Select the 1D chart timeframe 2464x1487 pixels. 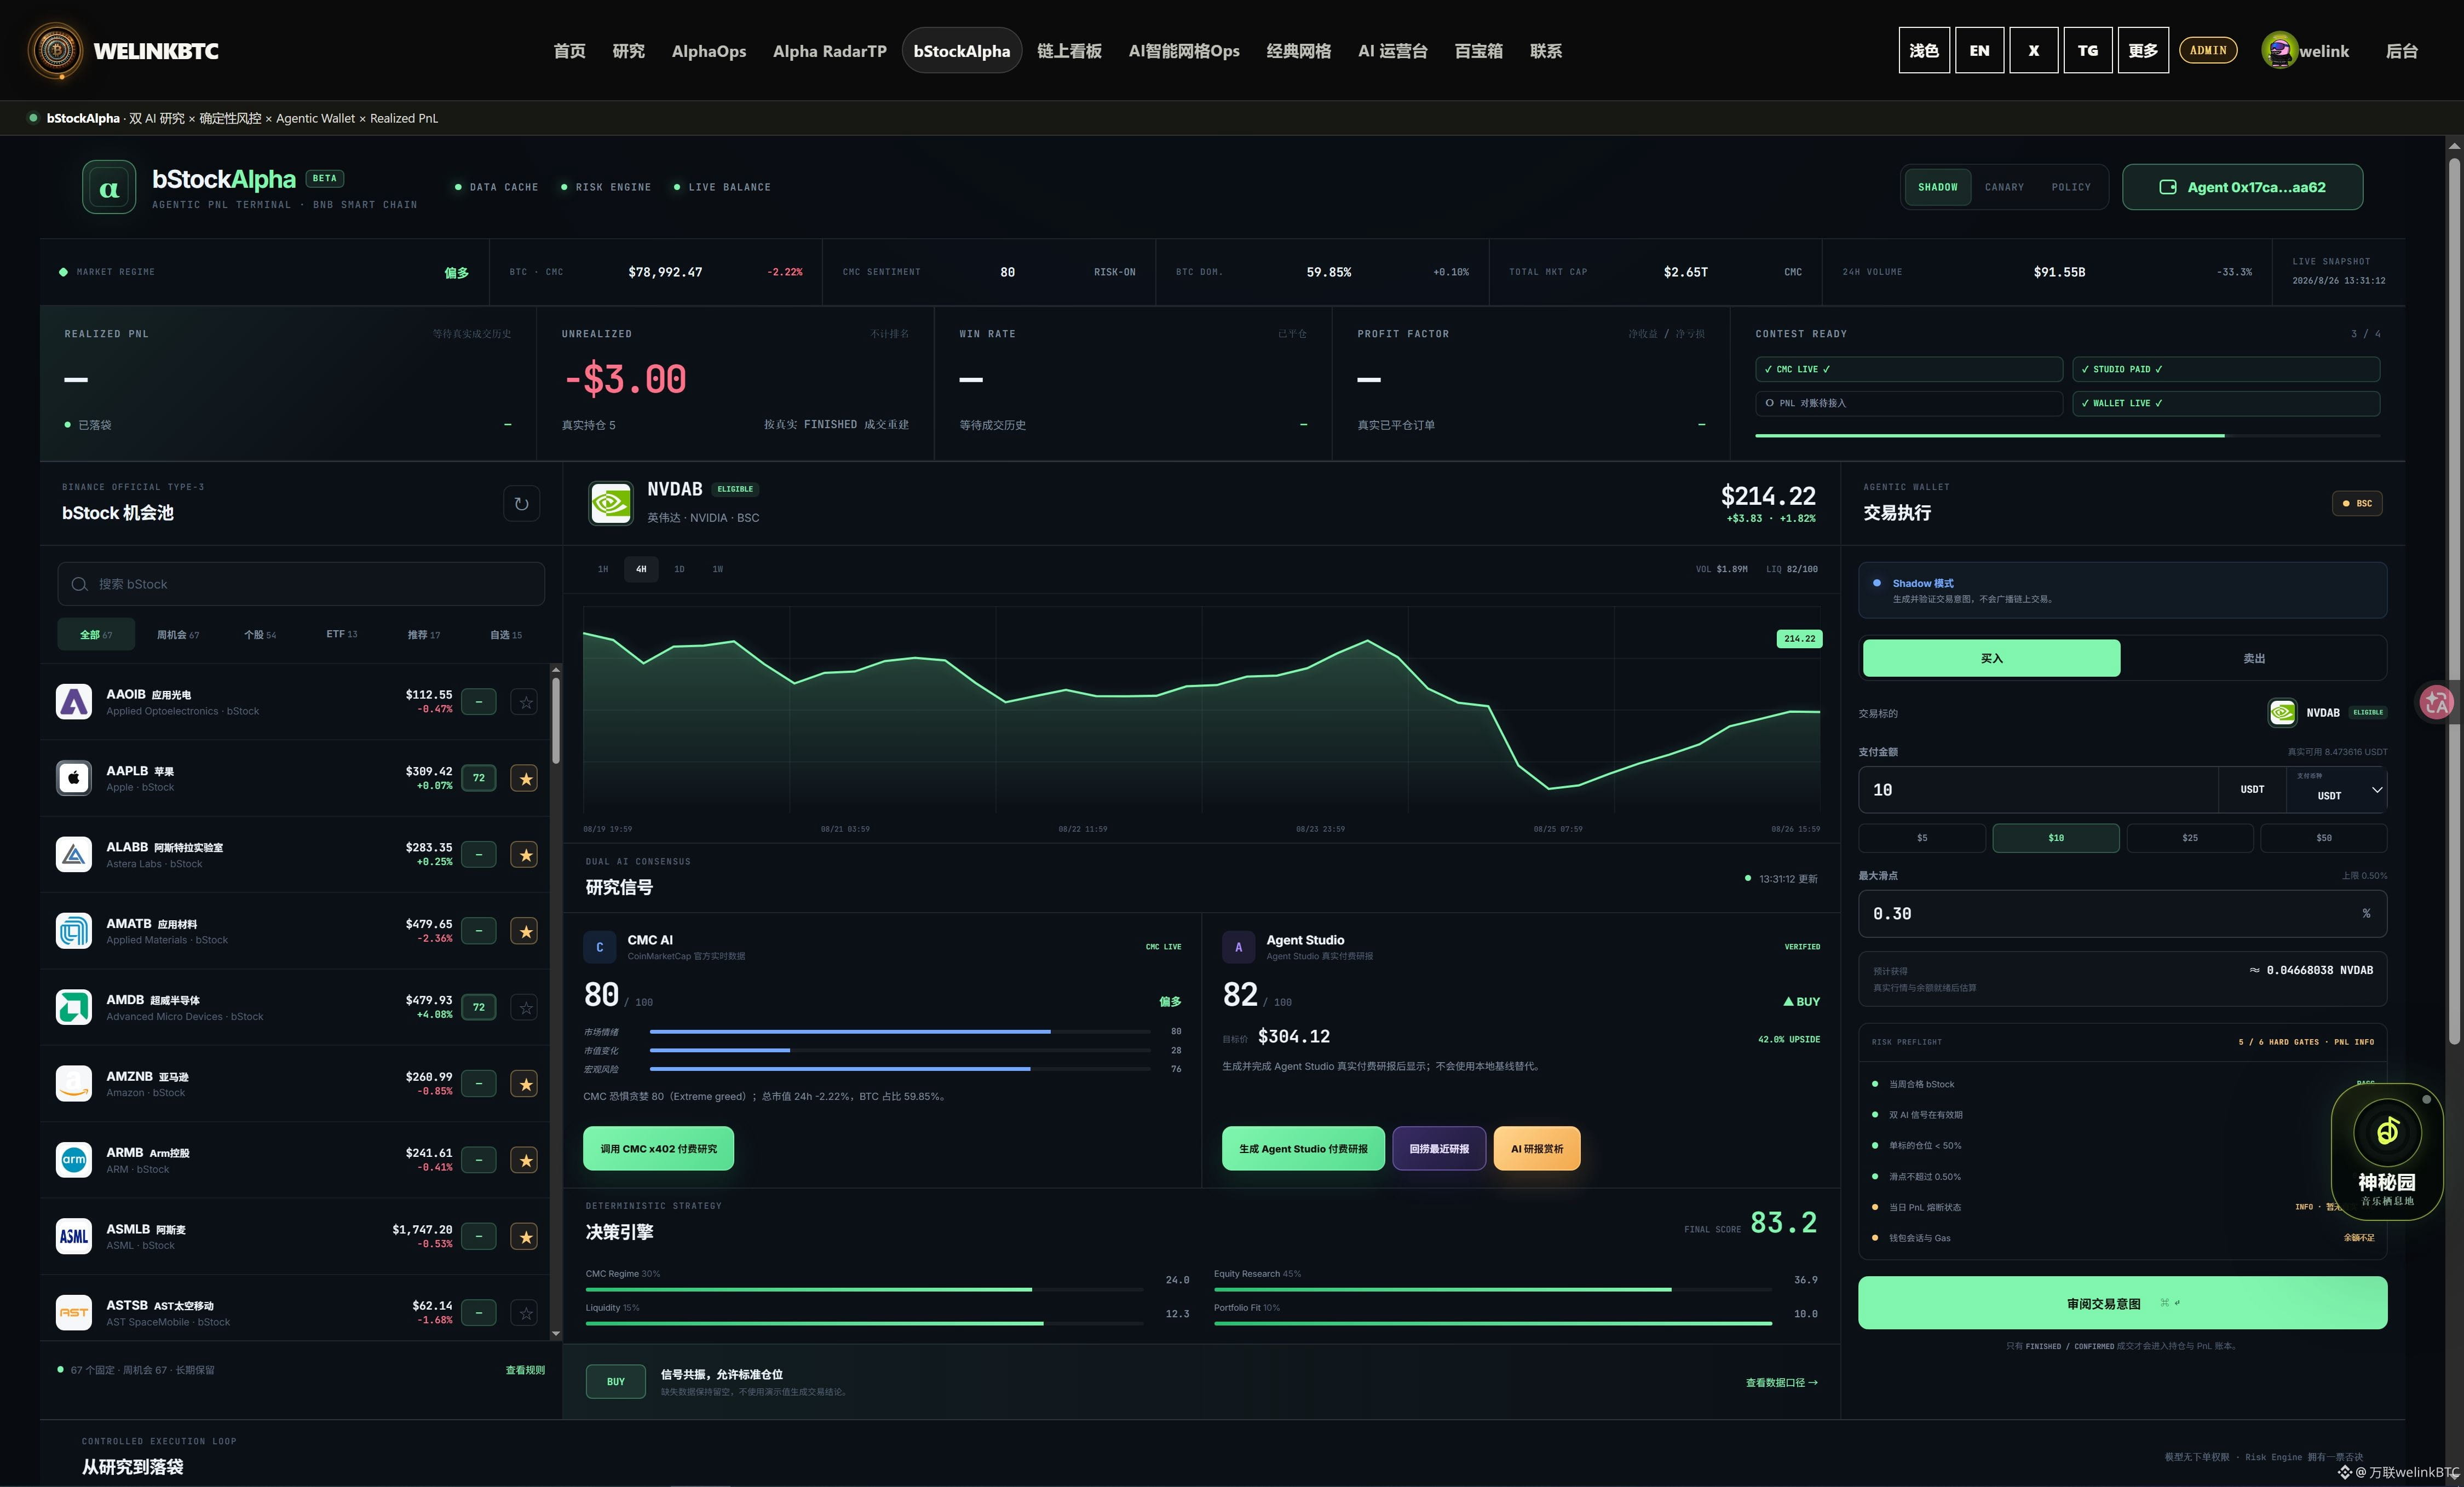[x=679, y=569]
